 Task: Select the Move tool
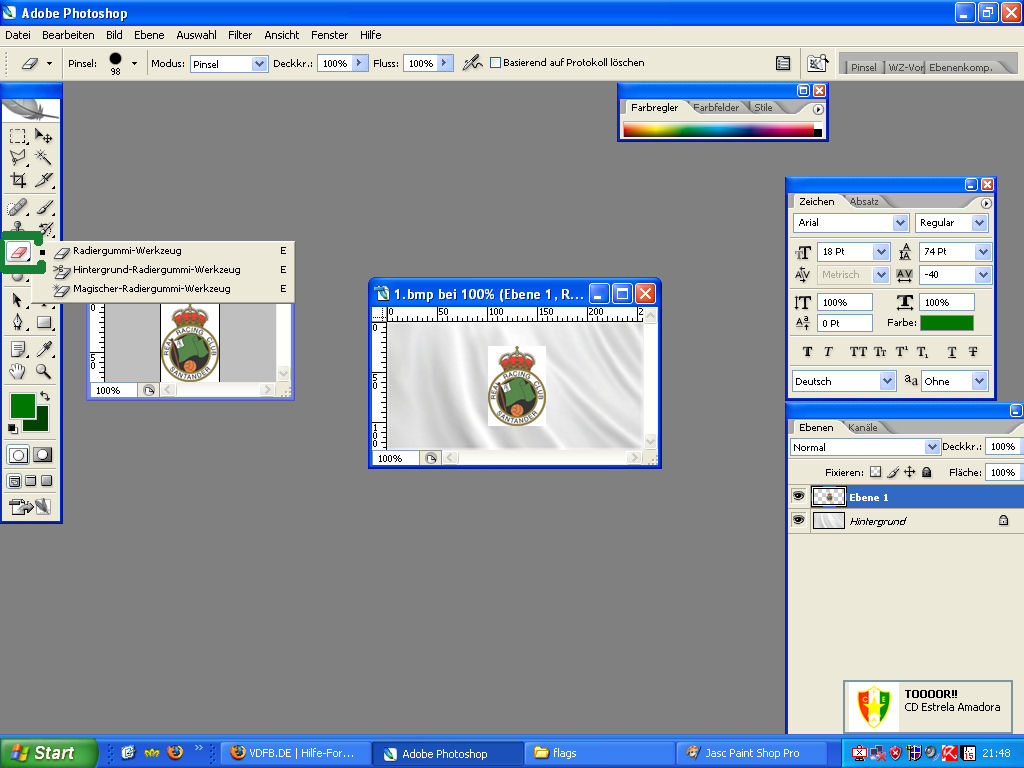click(x=44, y=136)
